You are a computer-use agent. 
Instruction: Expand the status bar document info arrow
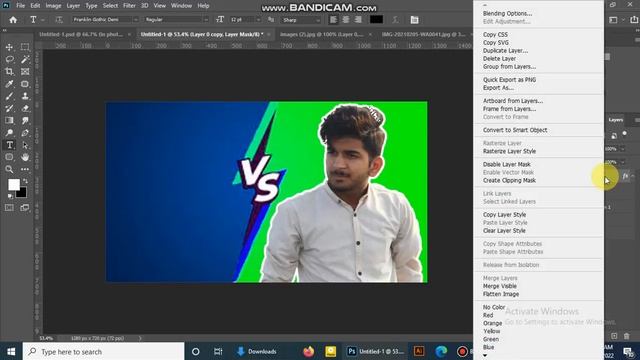pos(140,338)
